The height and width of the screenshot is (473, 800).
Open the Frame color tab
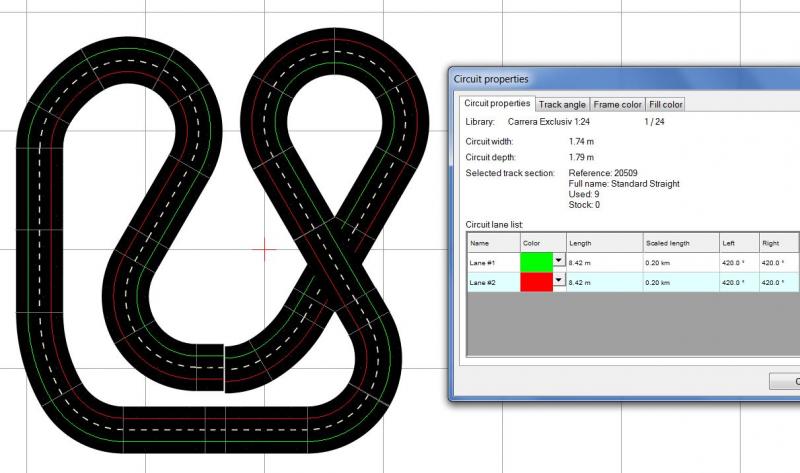(616, 104)
